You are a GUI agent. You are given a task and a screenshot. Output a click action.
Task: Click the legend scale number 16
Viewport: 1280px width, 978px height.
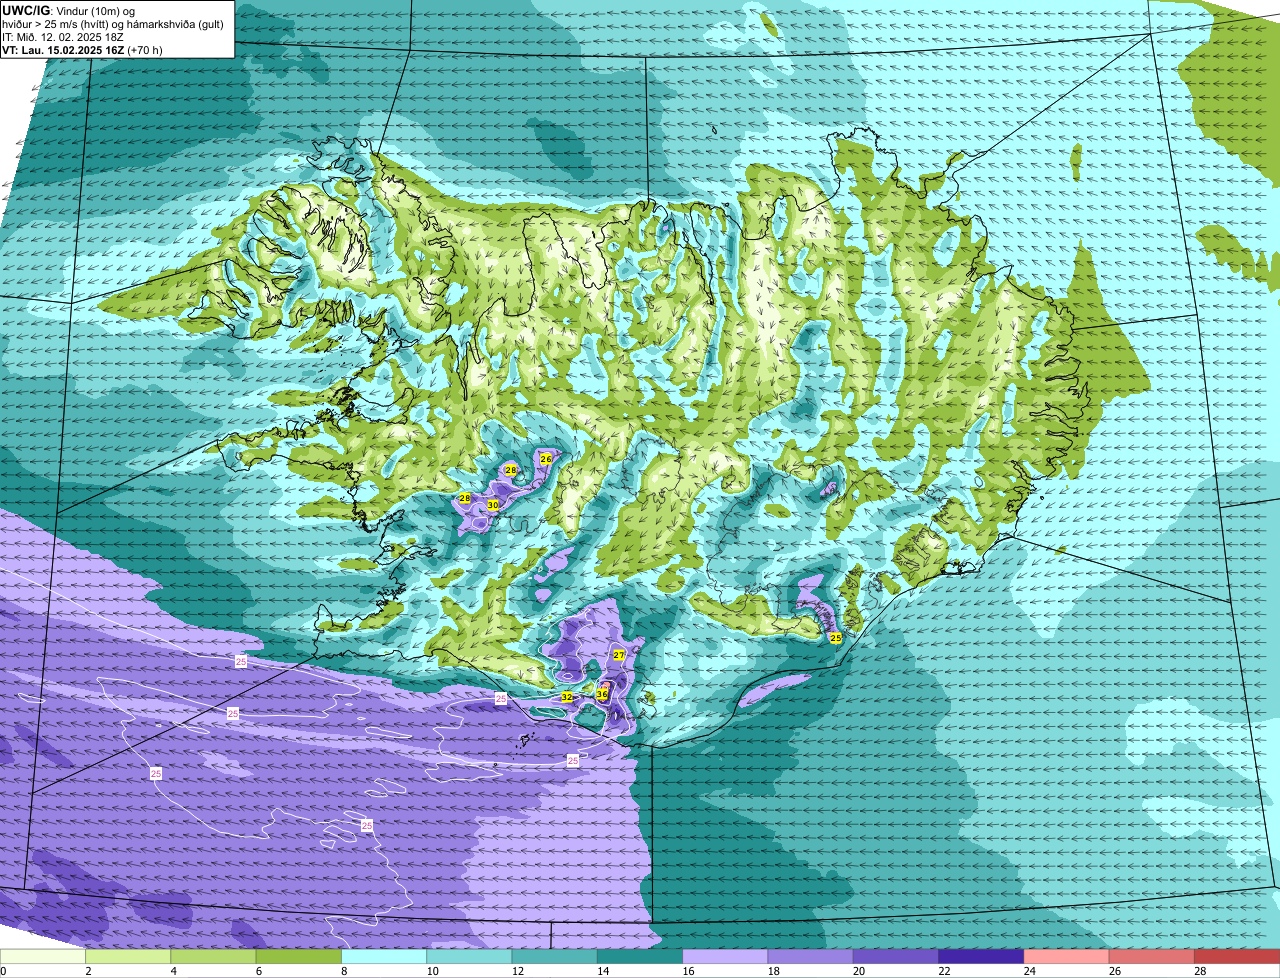tap(686, 971)
